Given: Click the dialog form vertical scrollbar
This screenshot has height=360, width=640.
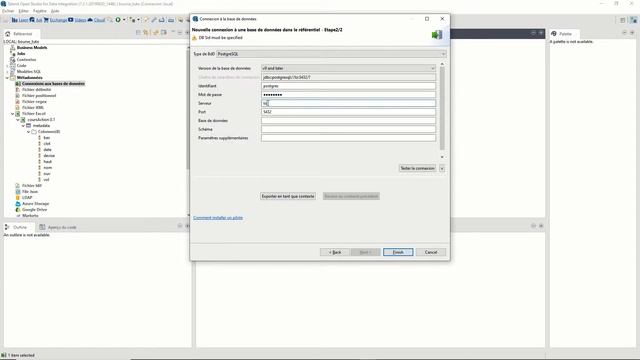Looking at the screenshot, I should [x=442, y=110].
